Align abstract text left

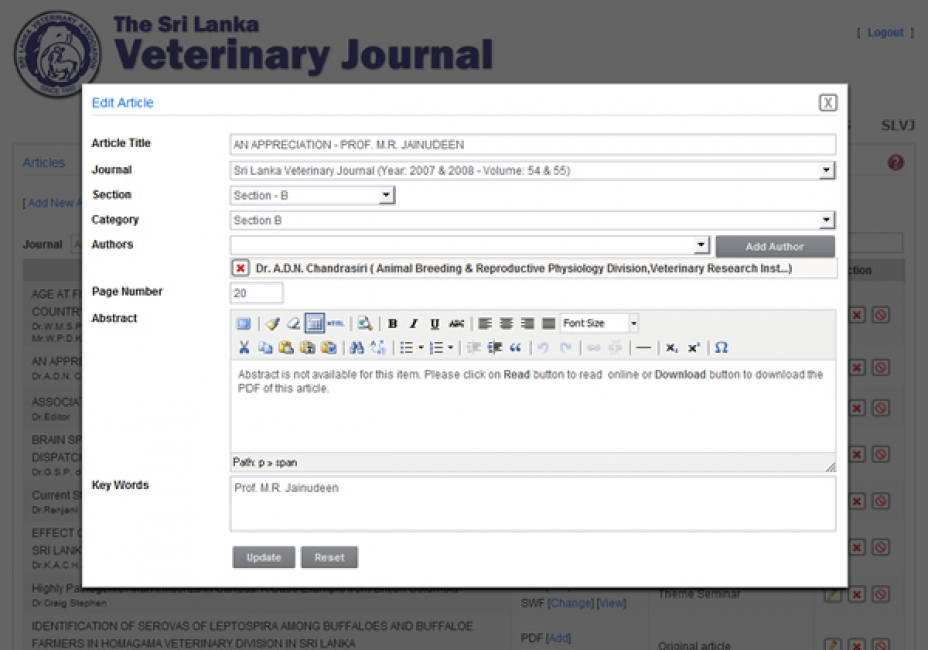485,323
